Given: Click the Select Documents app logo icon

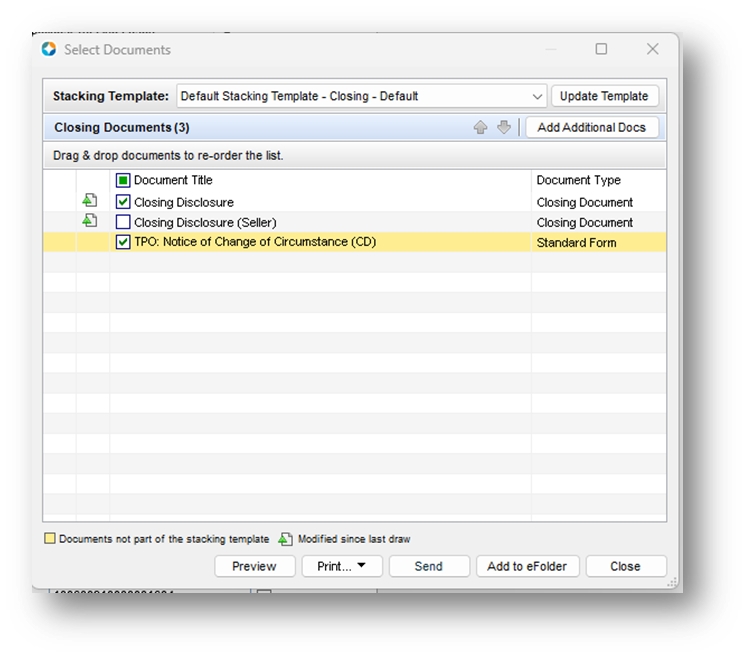Looking at the screenshot, I should (49, 49).
